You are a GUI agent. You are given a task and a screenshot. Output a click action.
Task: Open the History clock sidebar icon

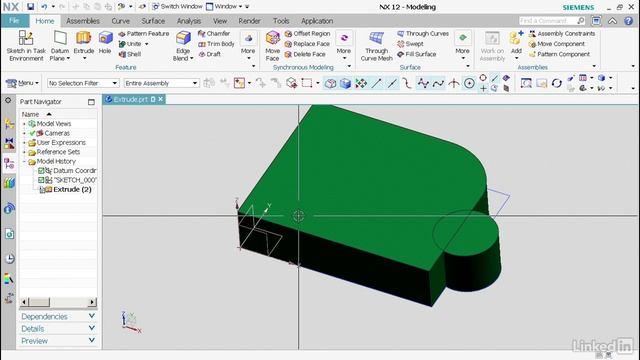tap(9, 258)
